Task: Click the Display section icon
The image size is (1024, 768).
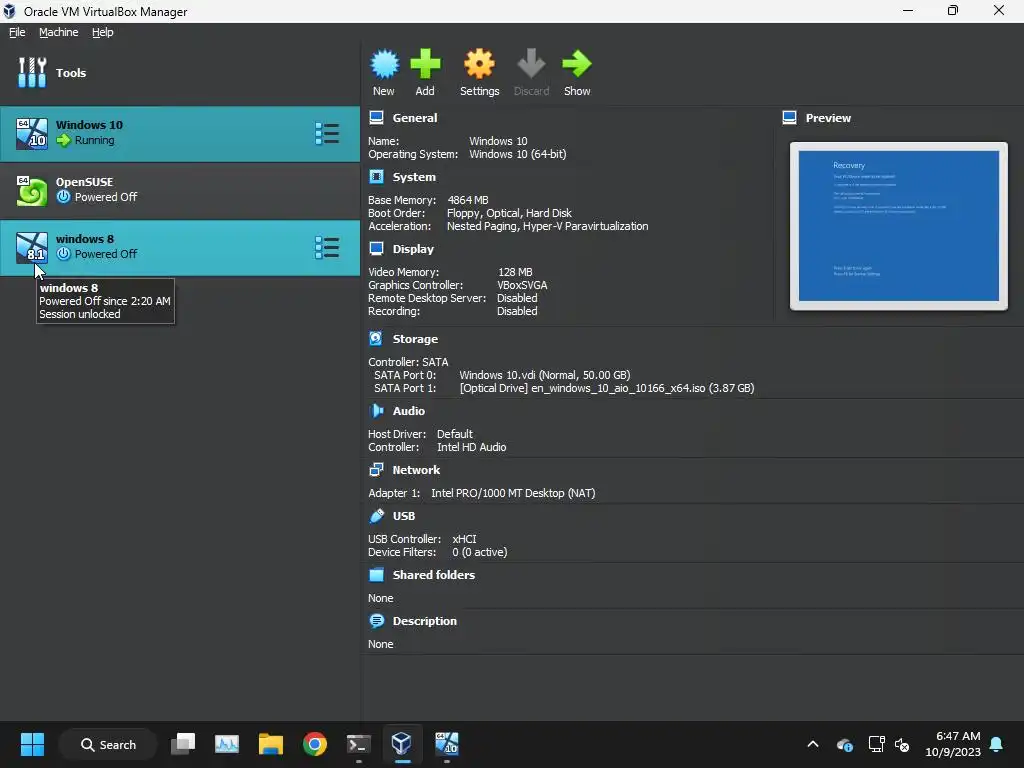Action: (x=376, y=248)
